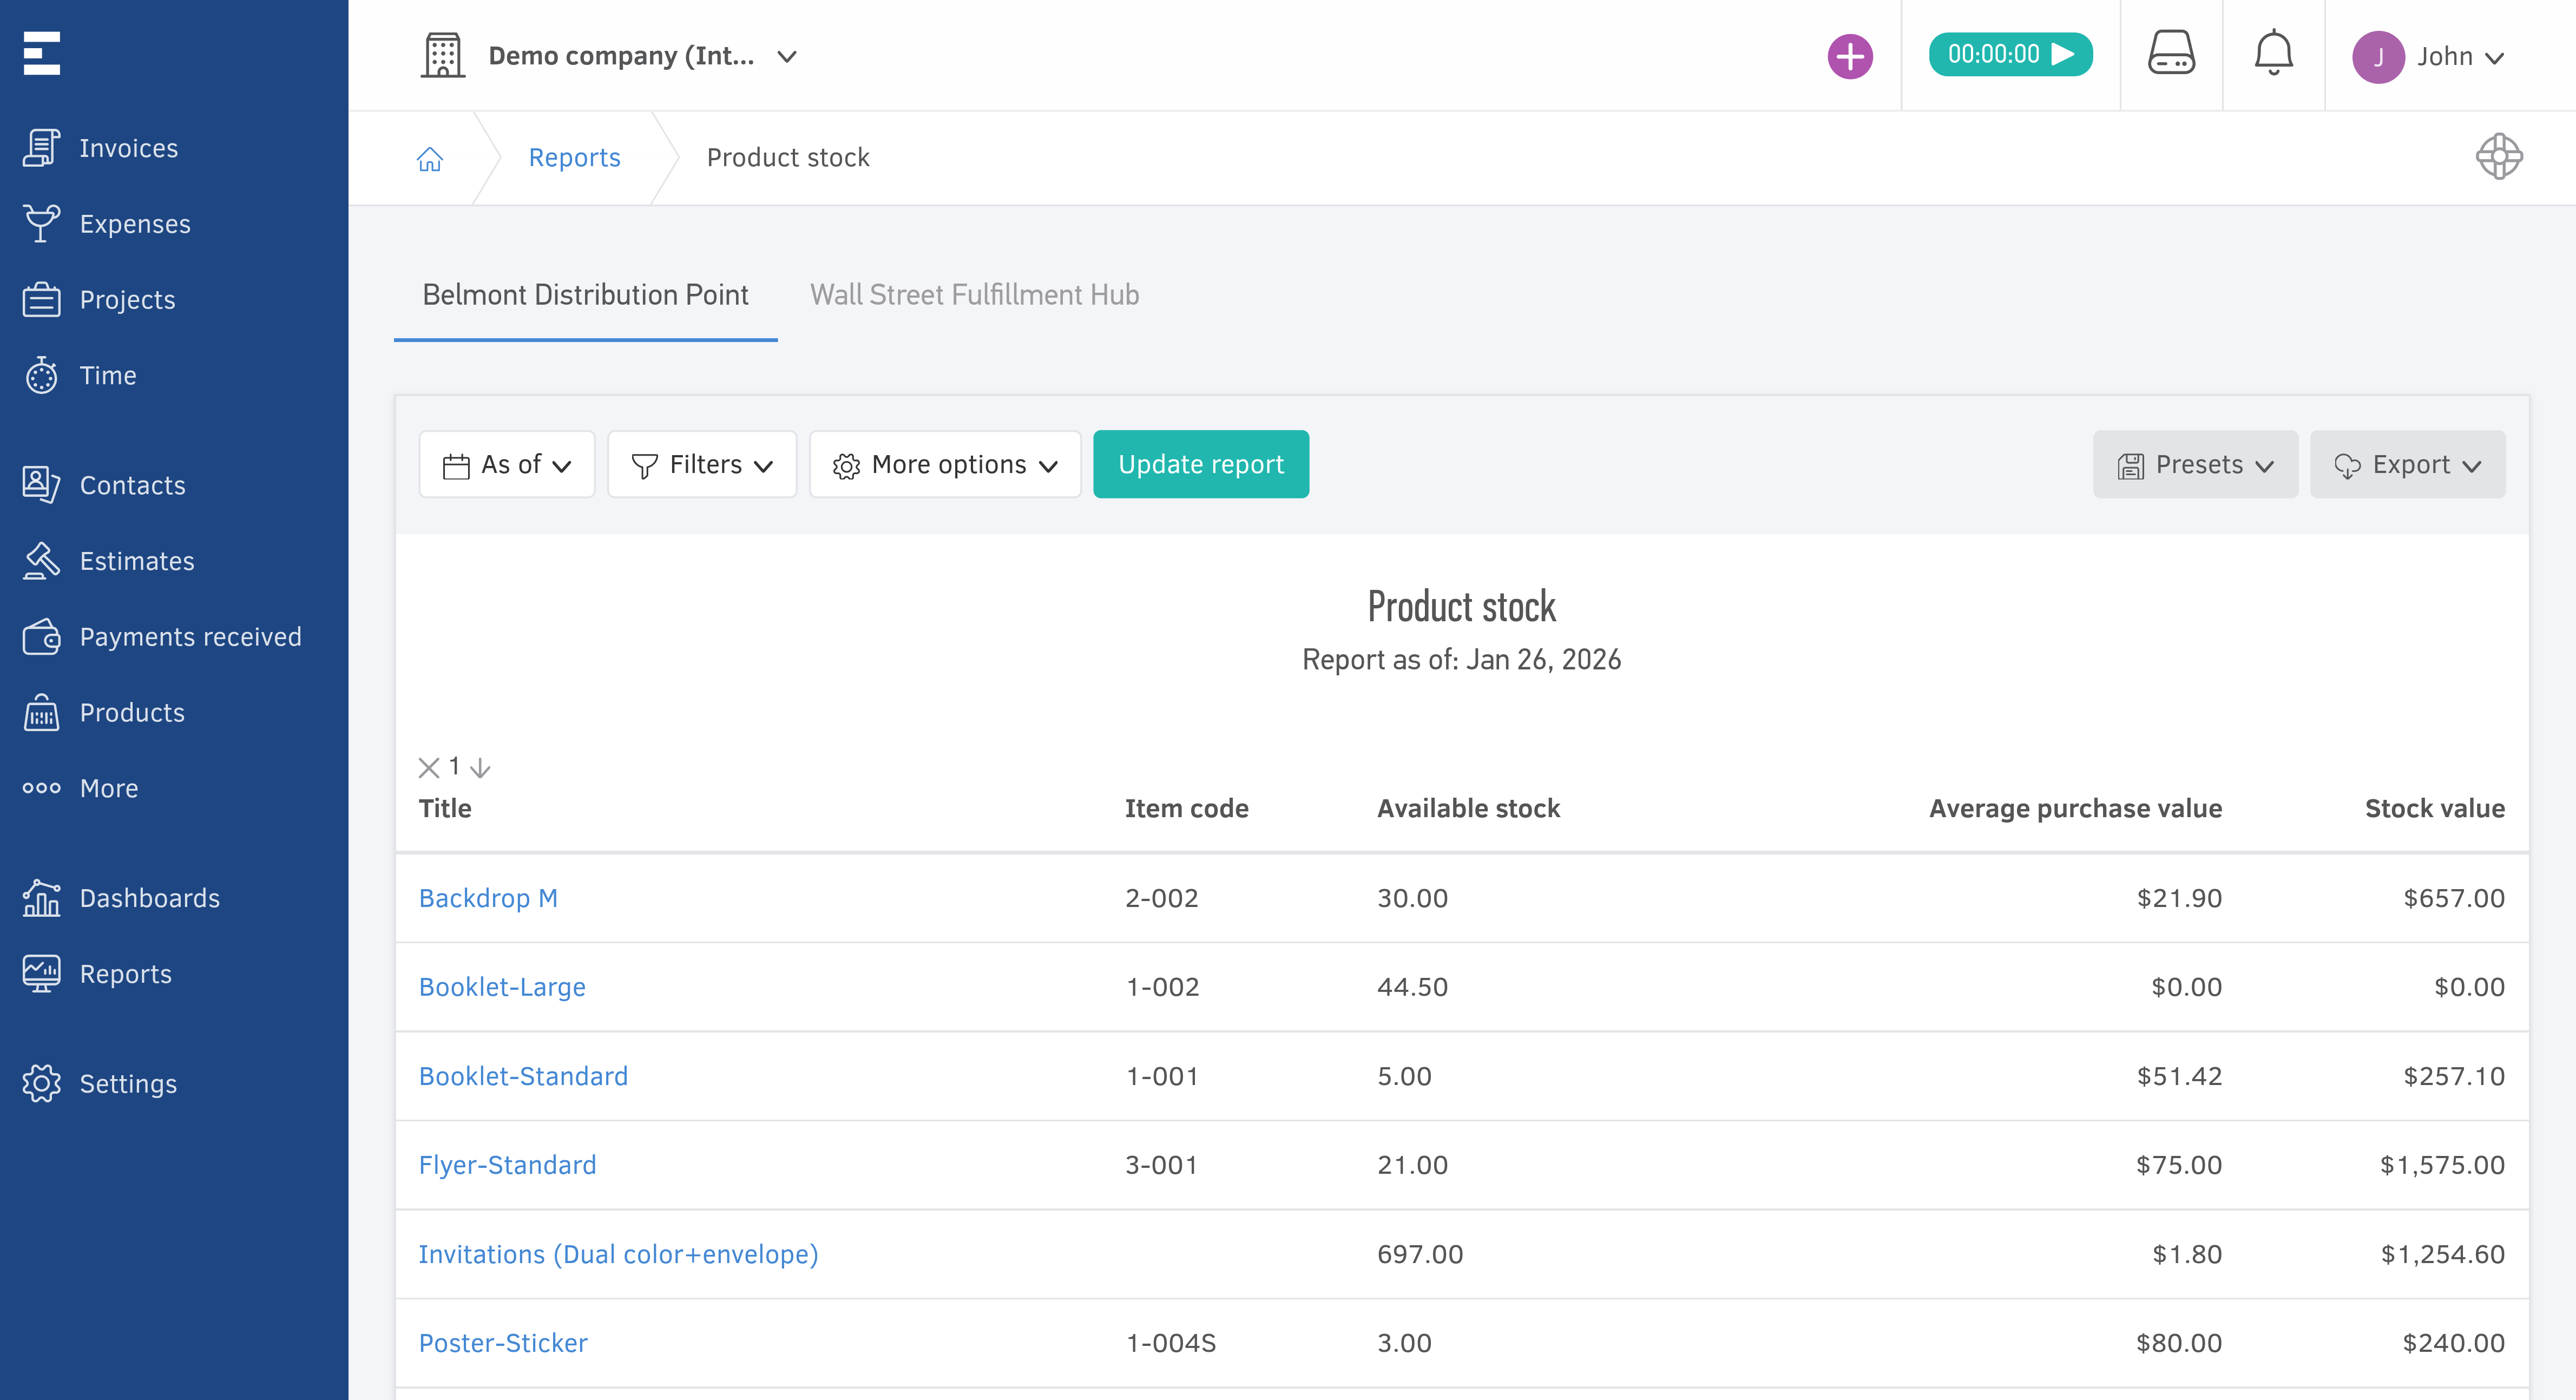Collapse sidebar with the menu logo icon

tap(42, 54)
